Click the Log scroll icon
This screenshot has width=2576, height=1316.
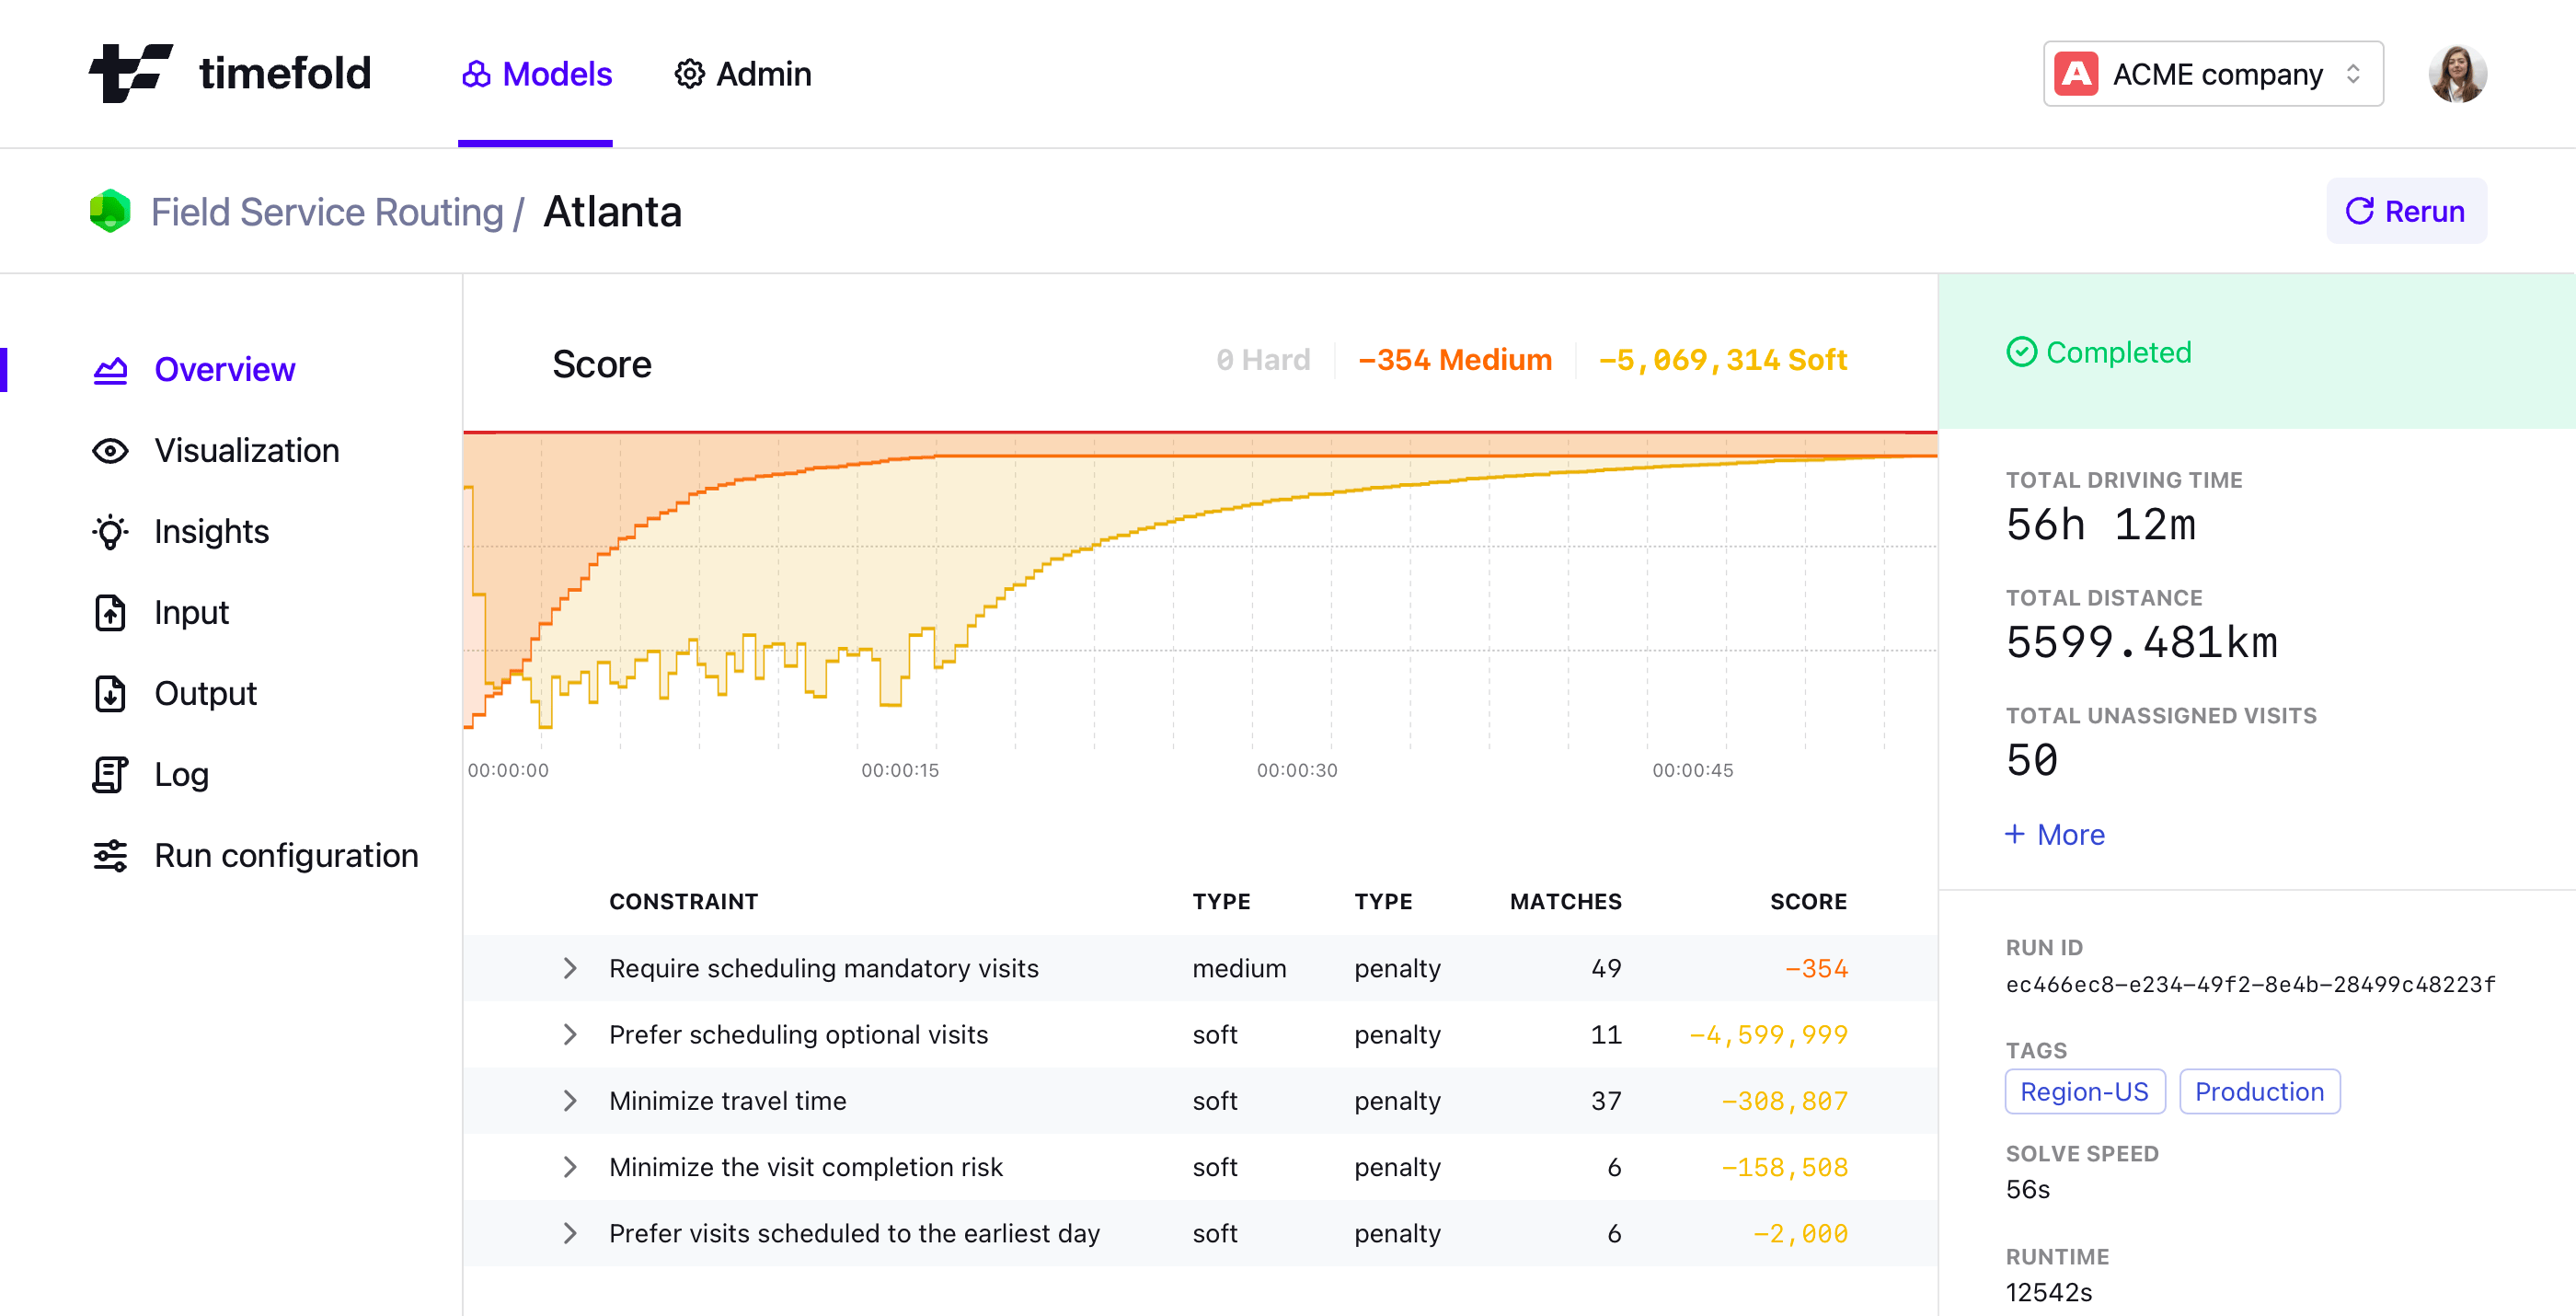[110, 775]
